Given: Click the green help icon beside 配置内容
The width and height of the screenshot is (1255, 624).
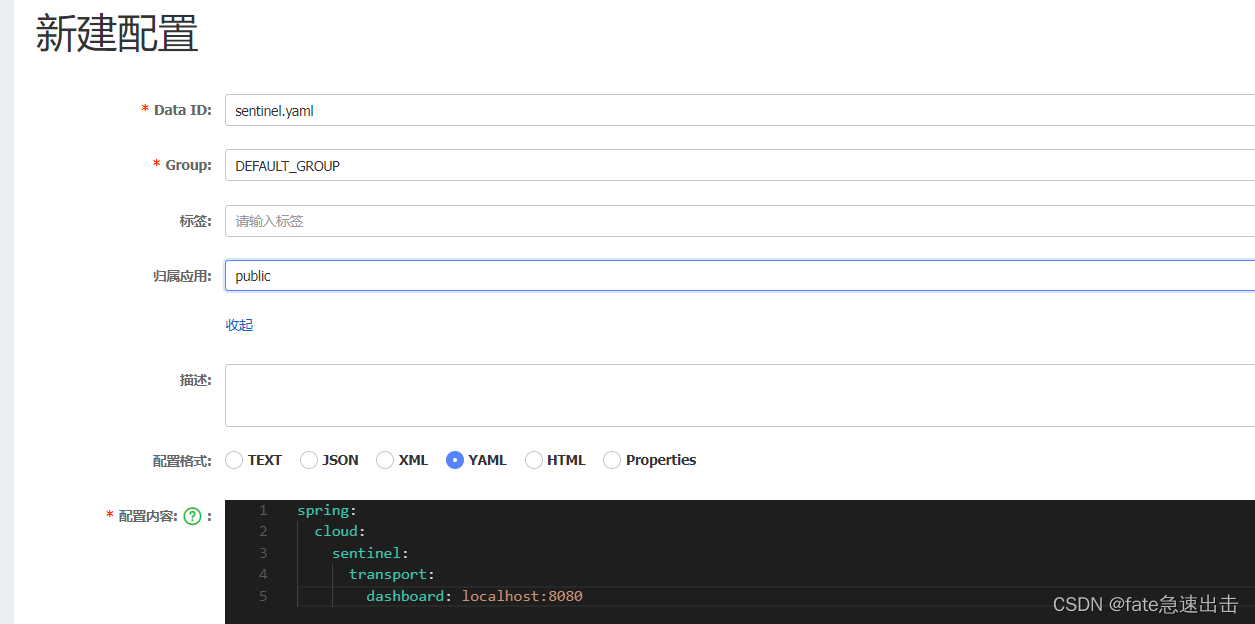Looking at the screenshot, I should click(x=193, y=517).
